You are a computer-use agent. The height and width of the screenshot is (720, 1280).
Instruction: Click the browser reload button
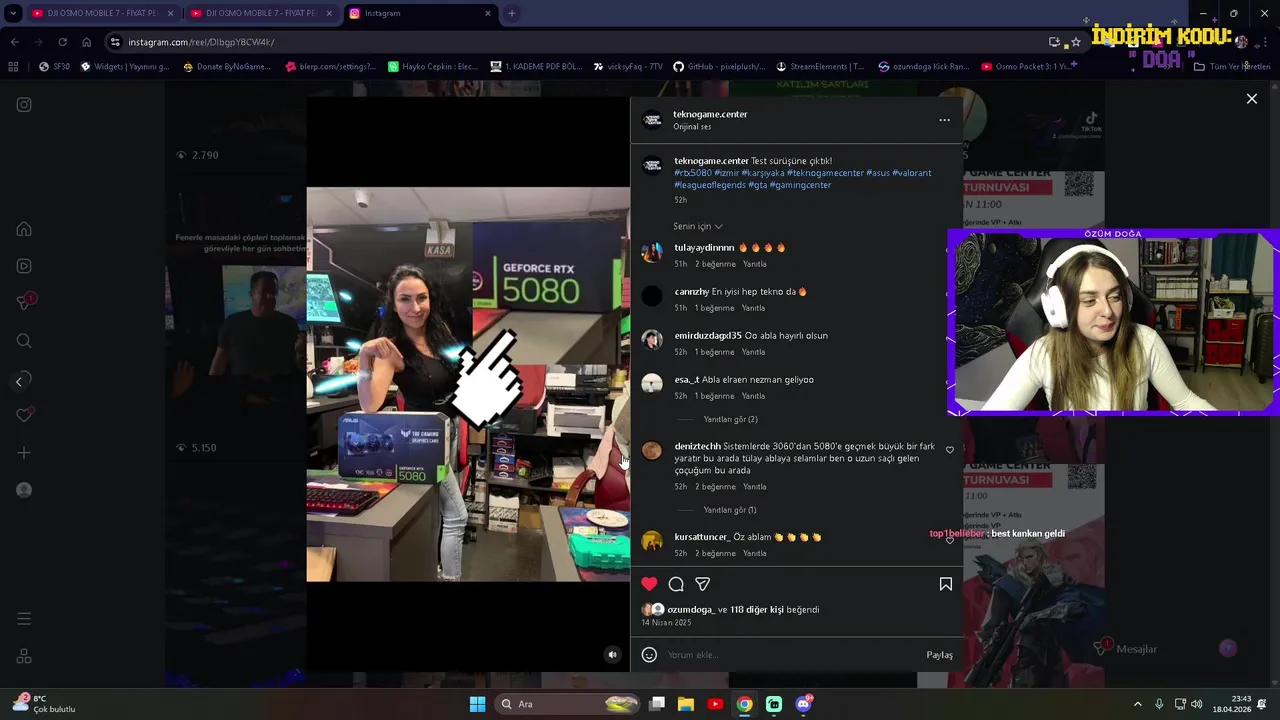tap(62, 42)
